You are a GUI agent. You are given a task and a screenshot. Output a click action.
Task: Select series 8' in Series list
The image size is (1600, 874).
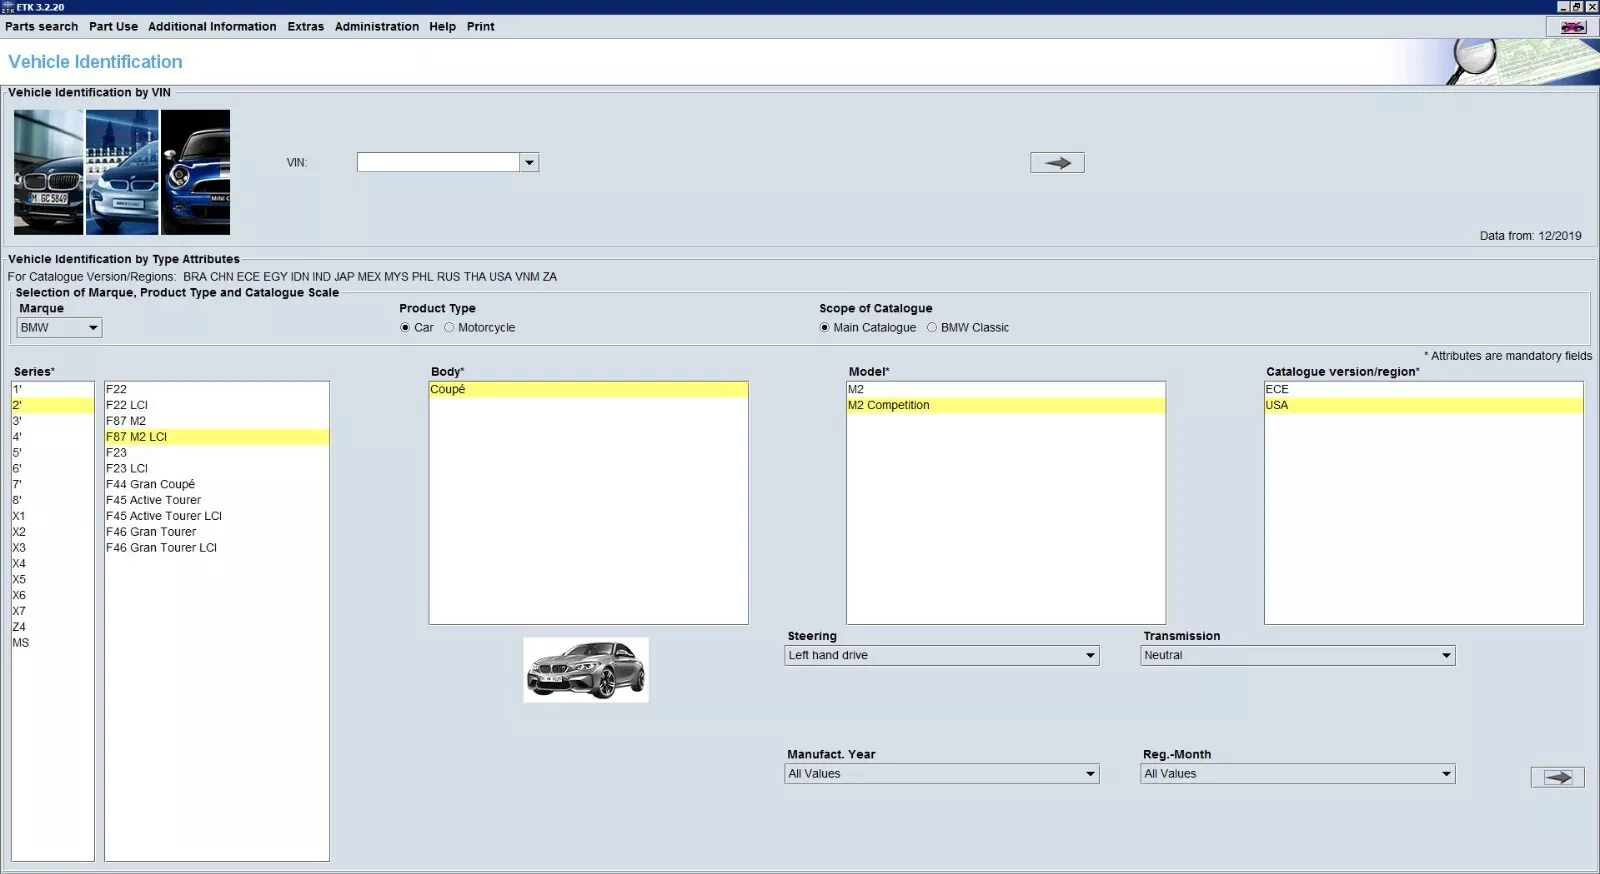coord(53,500)
